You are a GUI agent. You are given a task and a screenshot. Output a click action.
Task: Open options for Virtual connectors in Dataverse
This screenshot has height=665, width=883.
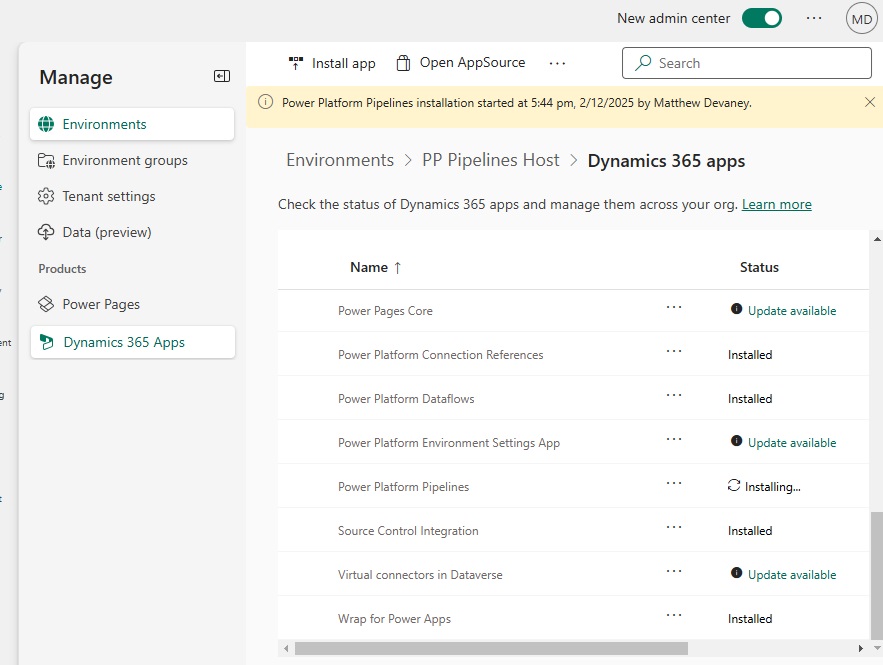pyautogui.click(x=674, y=571)
